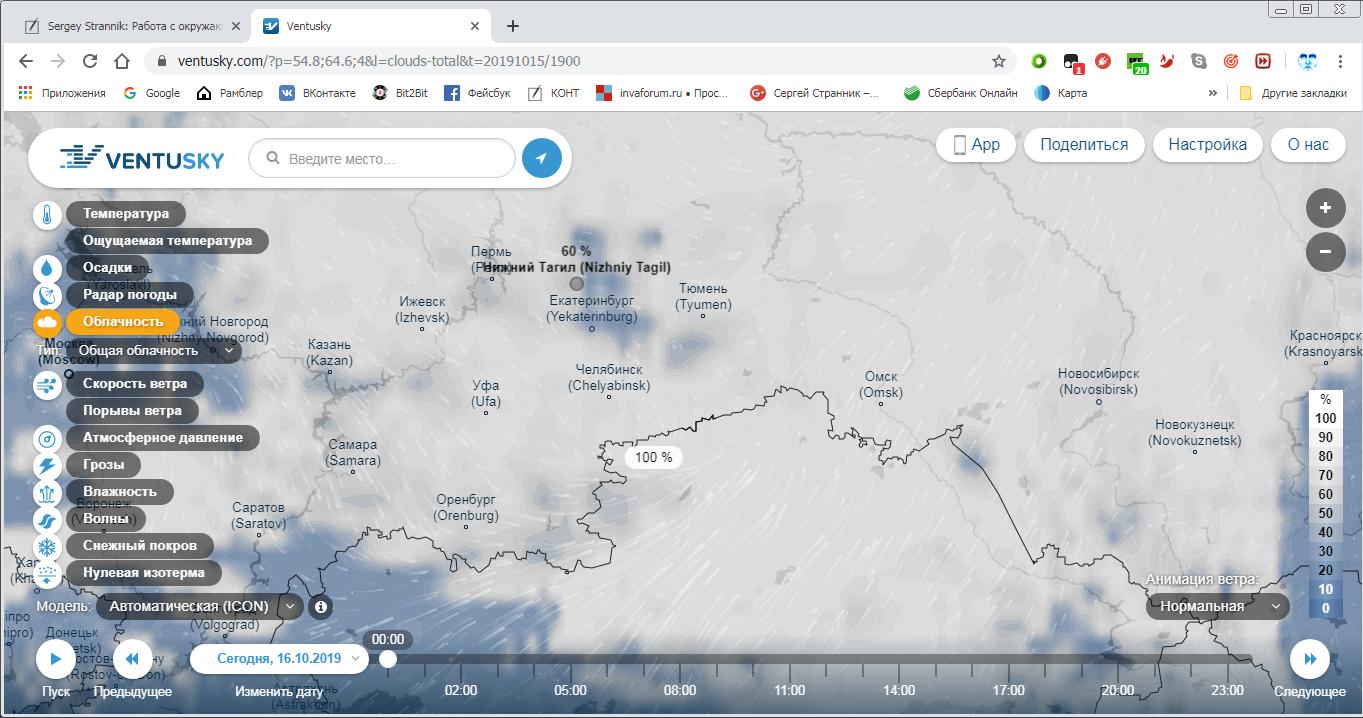Screen dimensions: 1363x718
Task: Turn on the Нулевая изотерма layer
Action: 144,573
